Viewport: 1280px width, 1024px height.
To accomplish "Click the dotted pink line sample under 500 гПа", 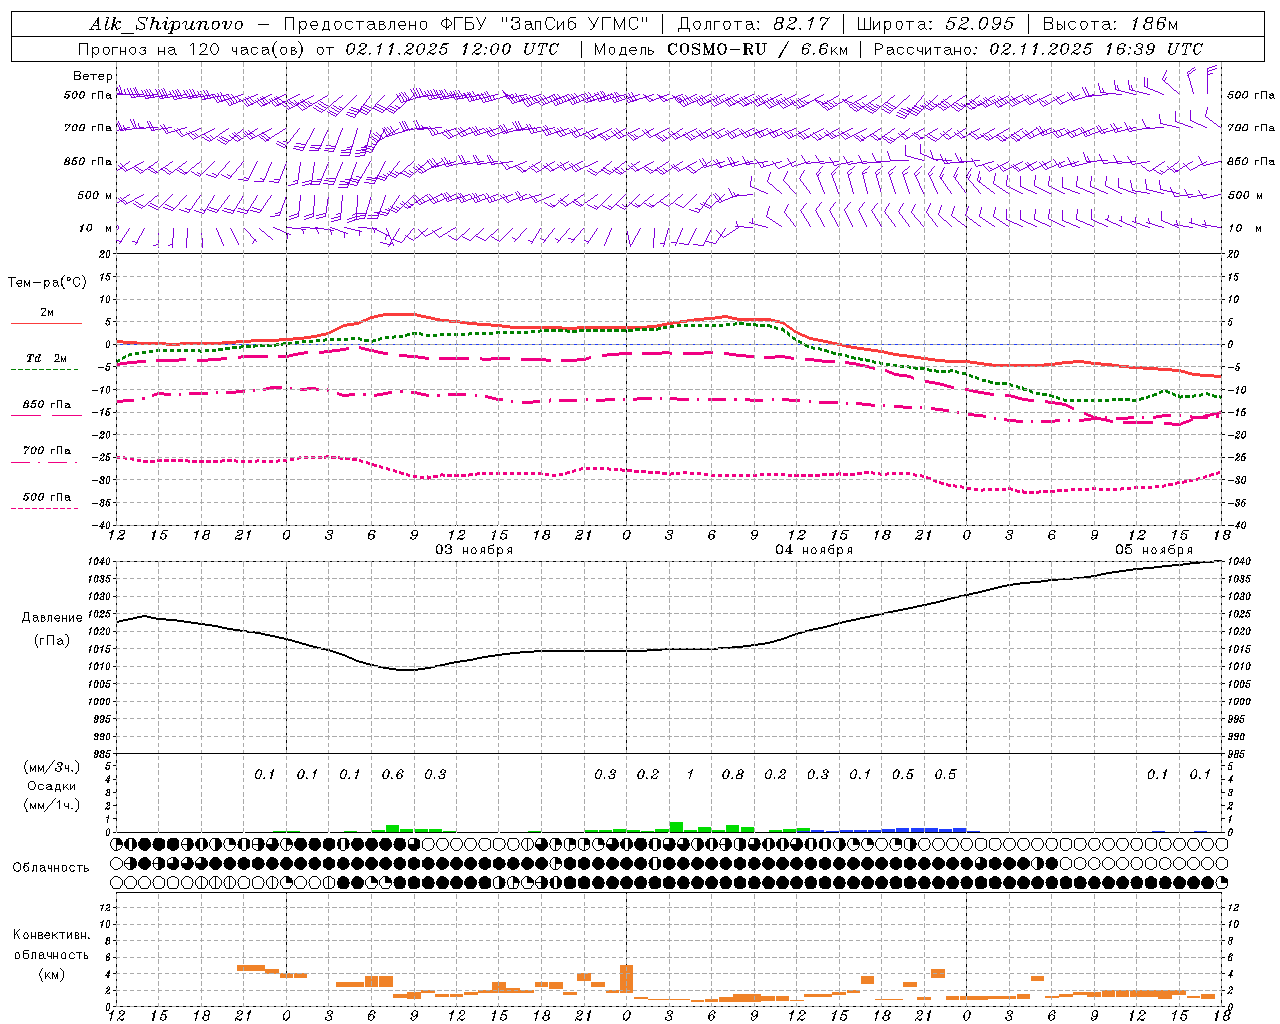I will (x=44, y=508).
